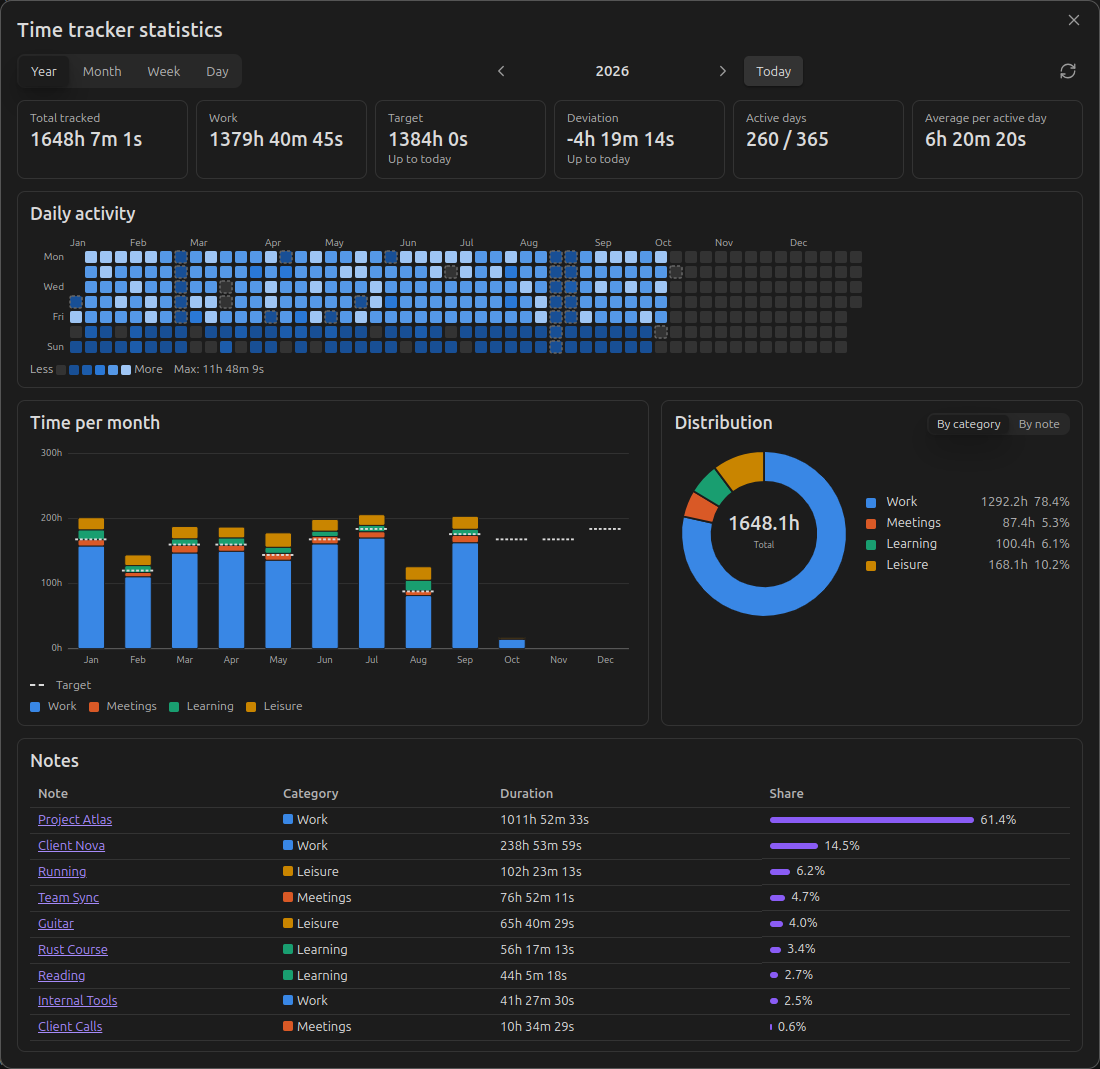
Task: Click the Leisure swatch in Distribution legend
Action: 871,565
